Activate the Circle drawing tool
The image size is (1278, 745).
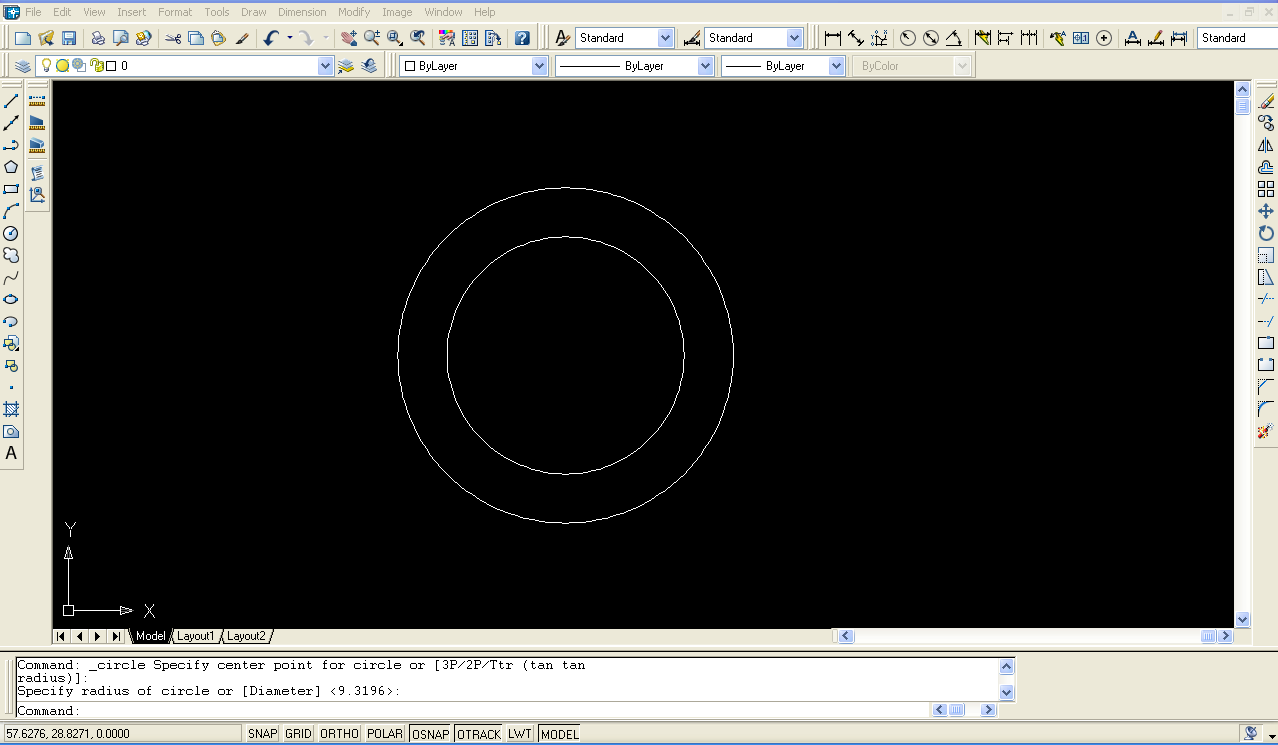point(11,233)
